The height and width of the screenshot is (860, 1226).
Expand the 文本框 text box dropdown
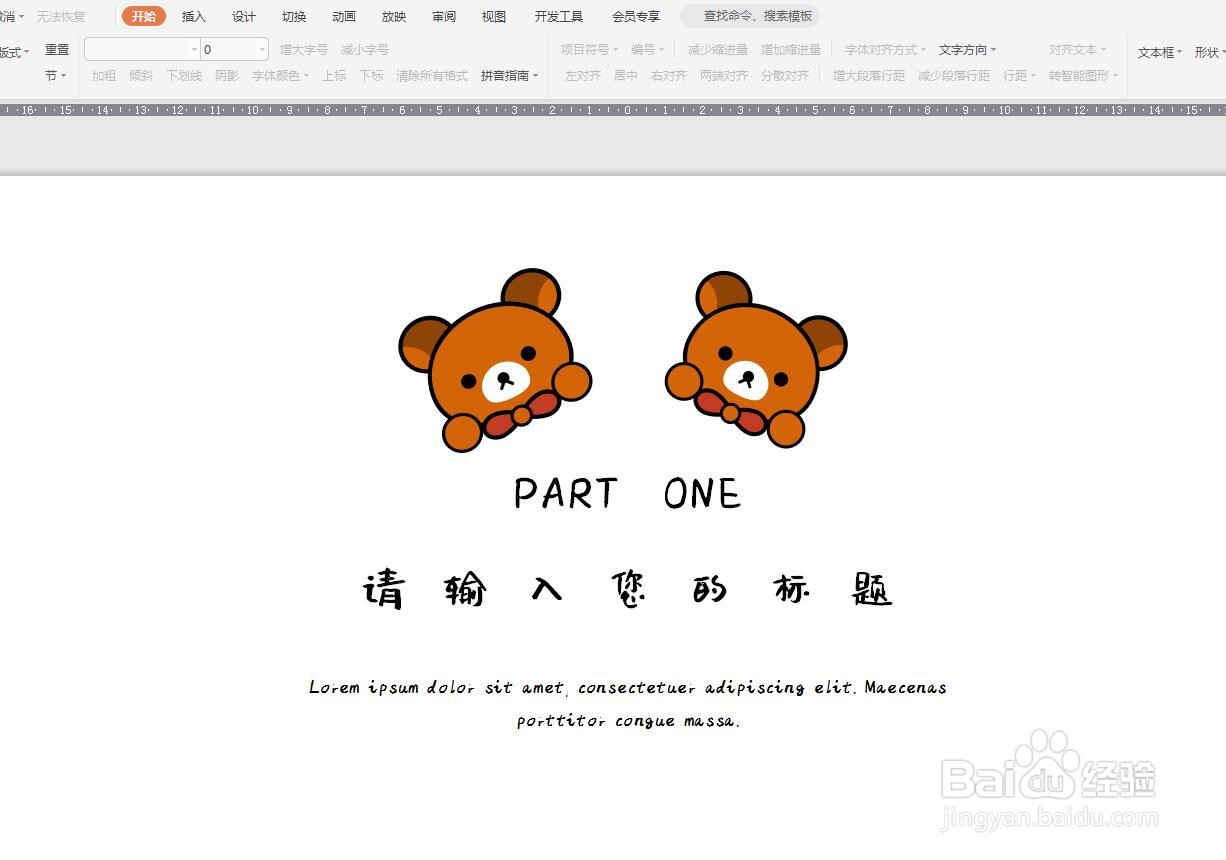(x=1160, y=52)
